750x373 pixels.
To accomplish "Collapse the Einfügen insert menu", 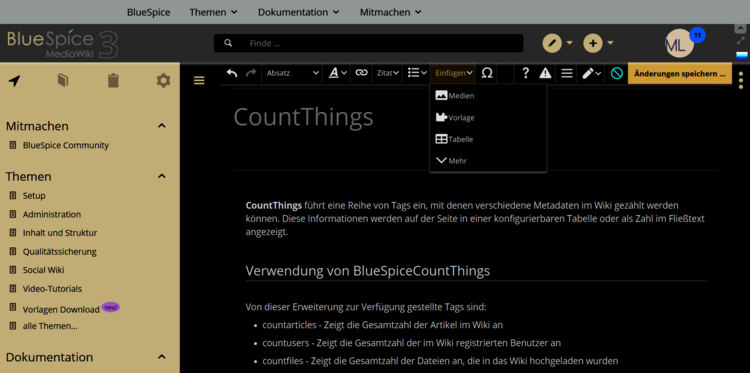I will (453, 73).
